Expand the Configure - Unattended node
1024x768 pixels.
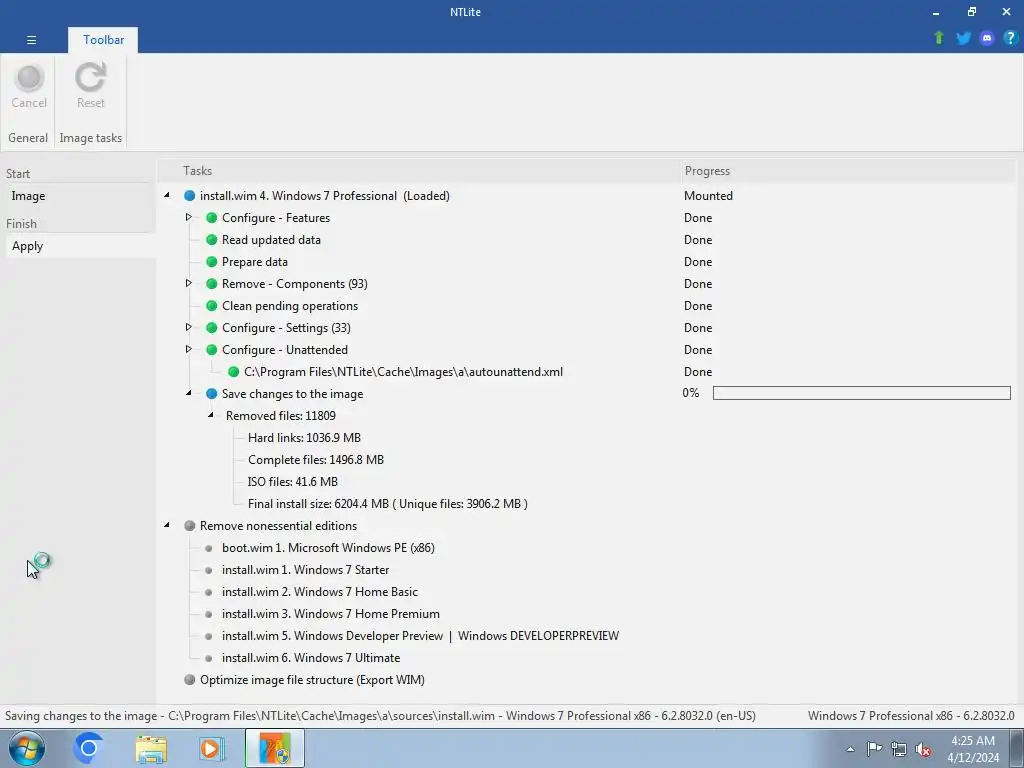point(188,349)
